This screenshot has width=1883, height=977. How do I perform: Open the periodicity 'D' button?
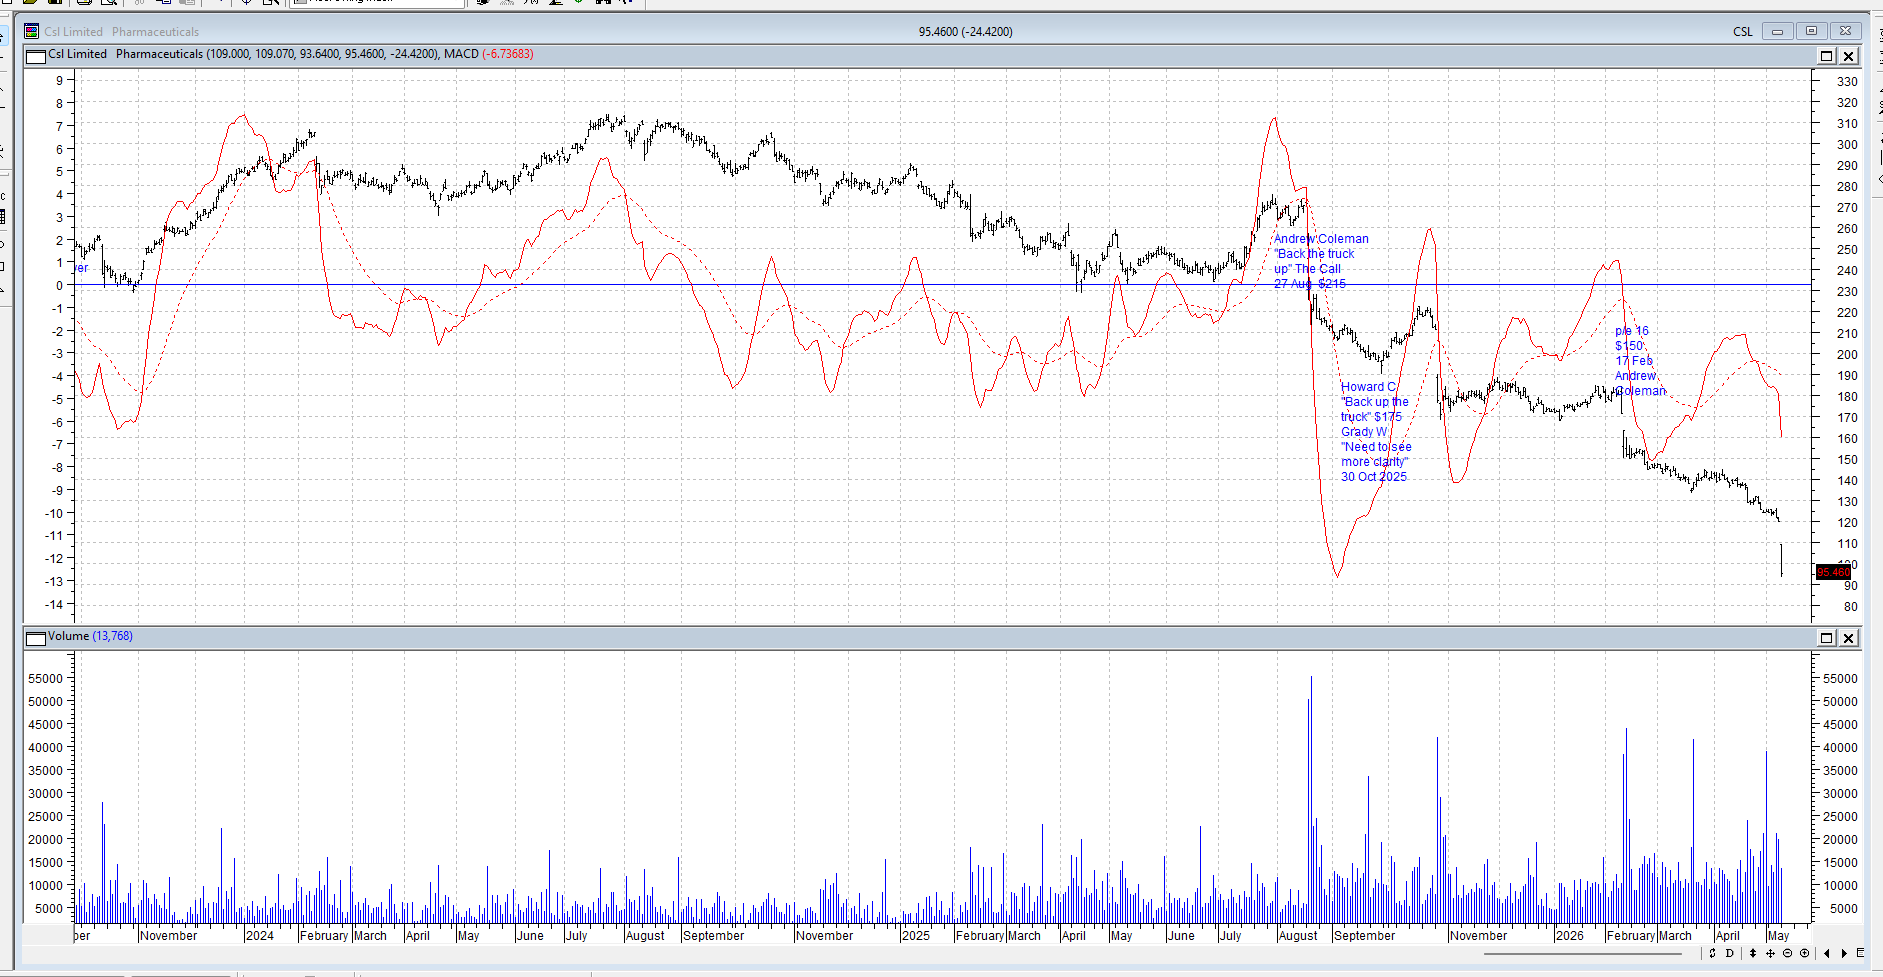click(x=1730, y=953)
